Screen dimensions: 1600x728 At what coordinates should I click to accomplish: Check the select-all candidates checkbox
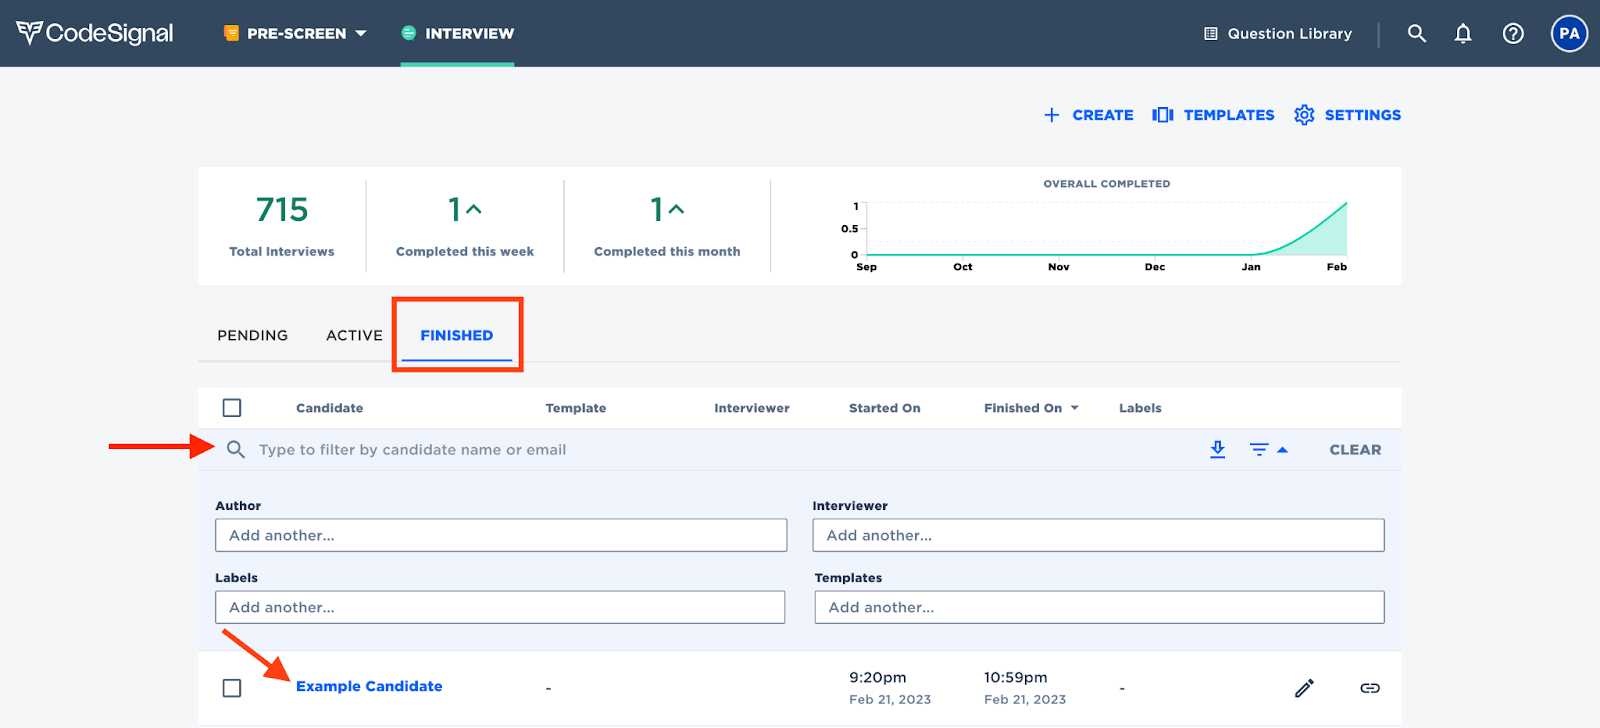click(x=232, y=408)
